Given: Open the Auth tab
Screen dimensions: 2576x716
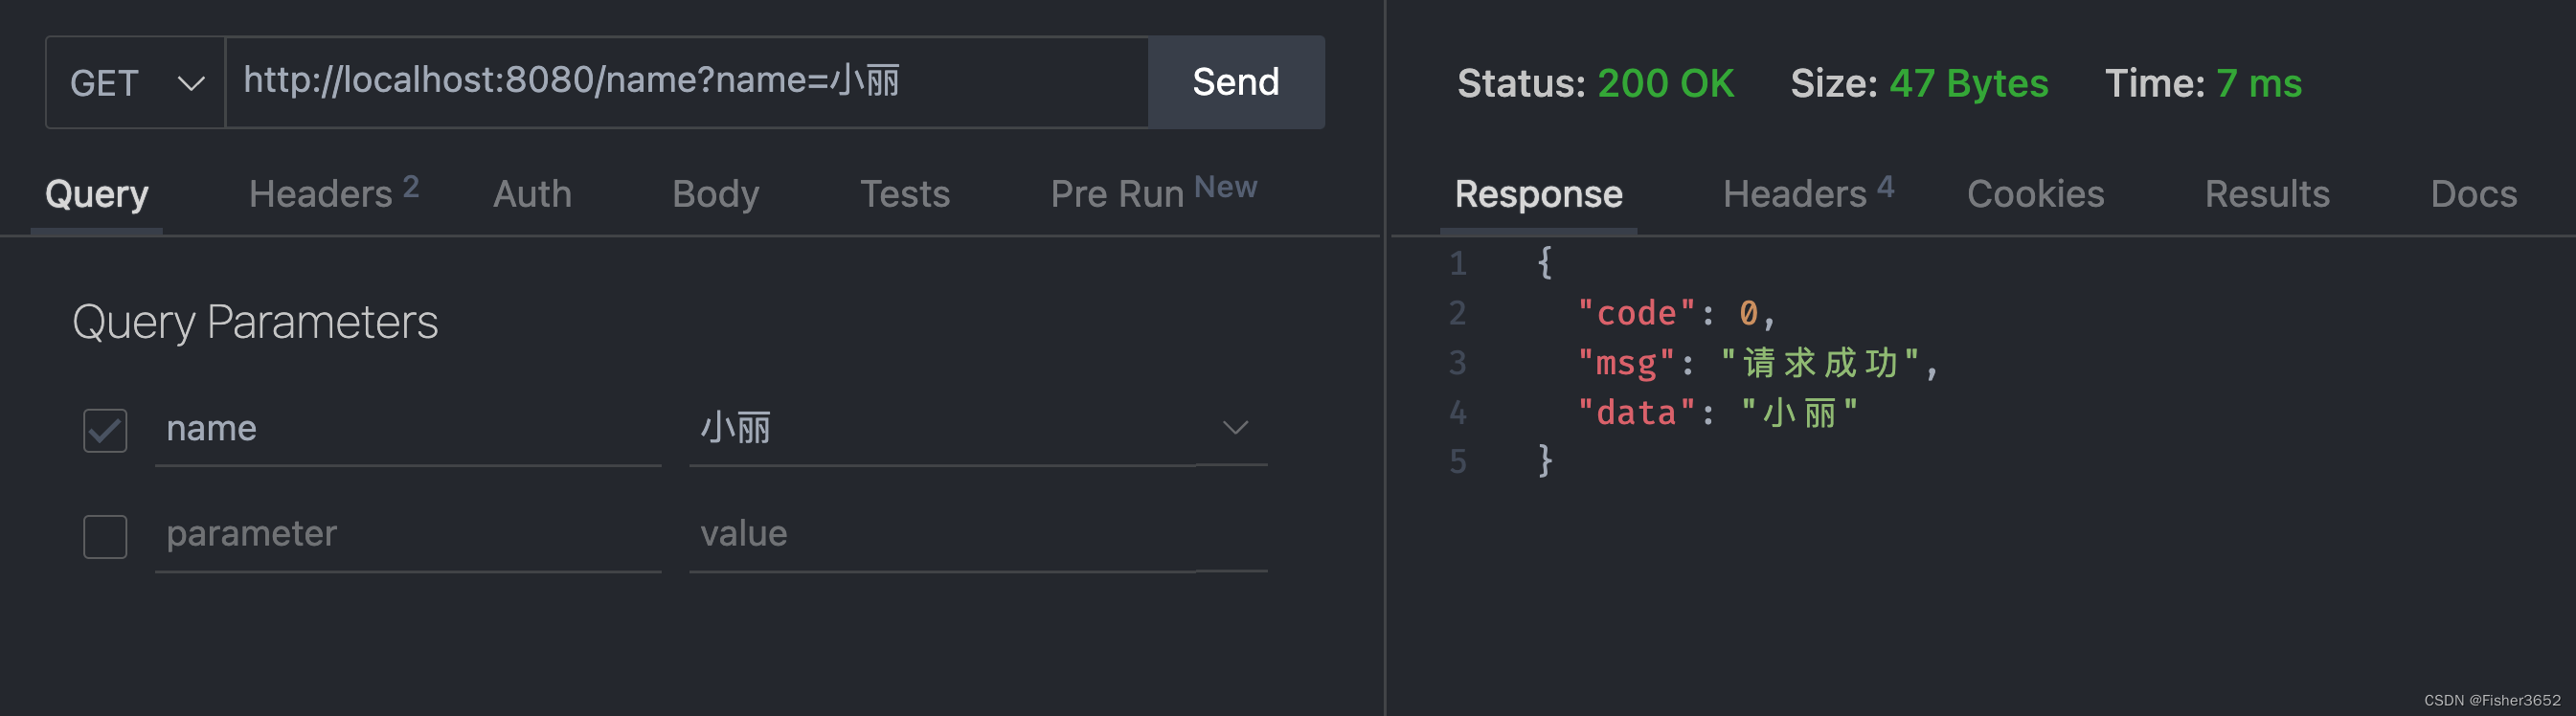Looking at the screenshot, I should pyautogui.click(x=532, y=194).
